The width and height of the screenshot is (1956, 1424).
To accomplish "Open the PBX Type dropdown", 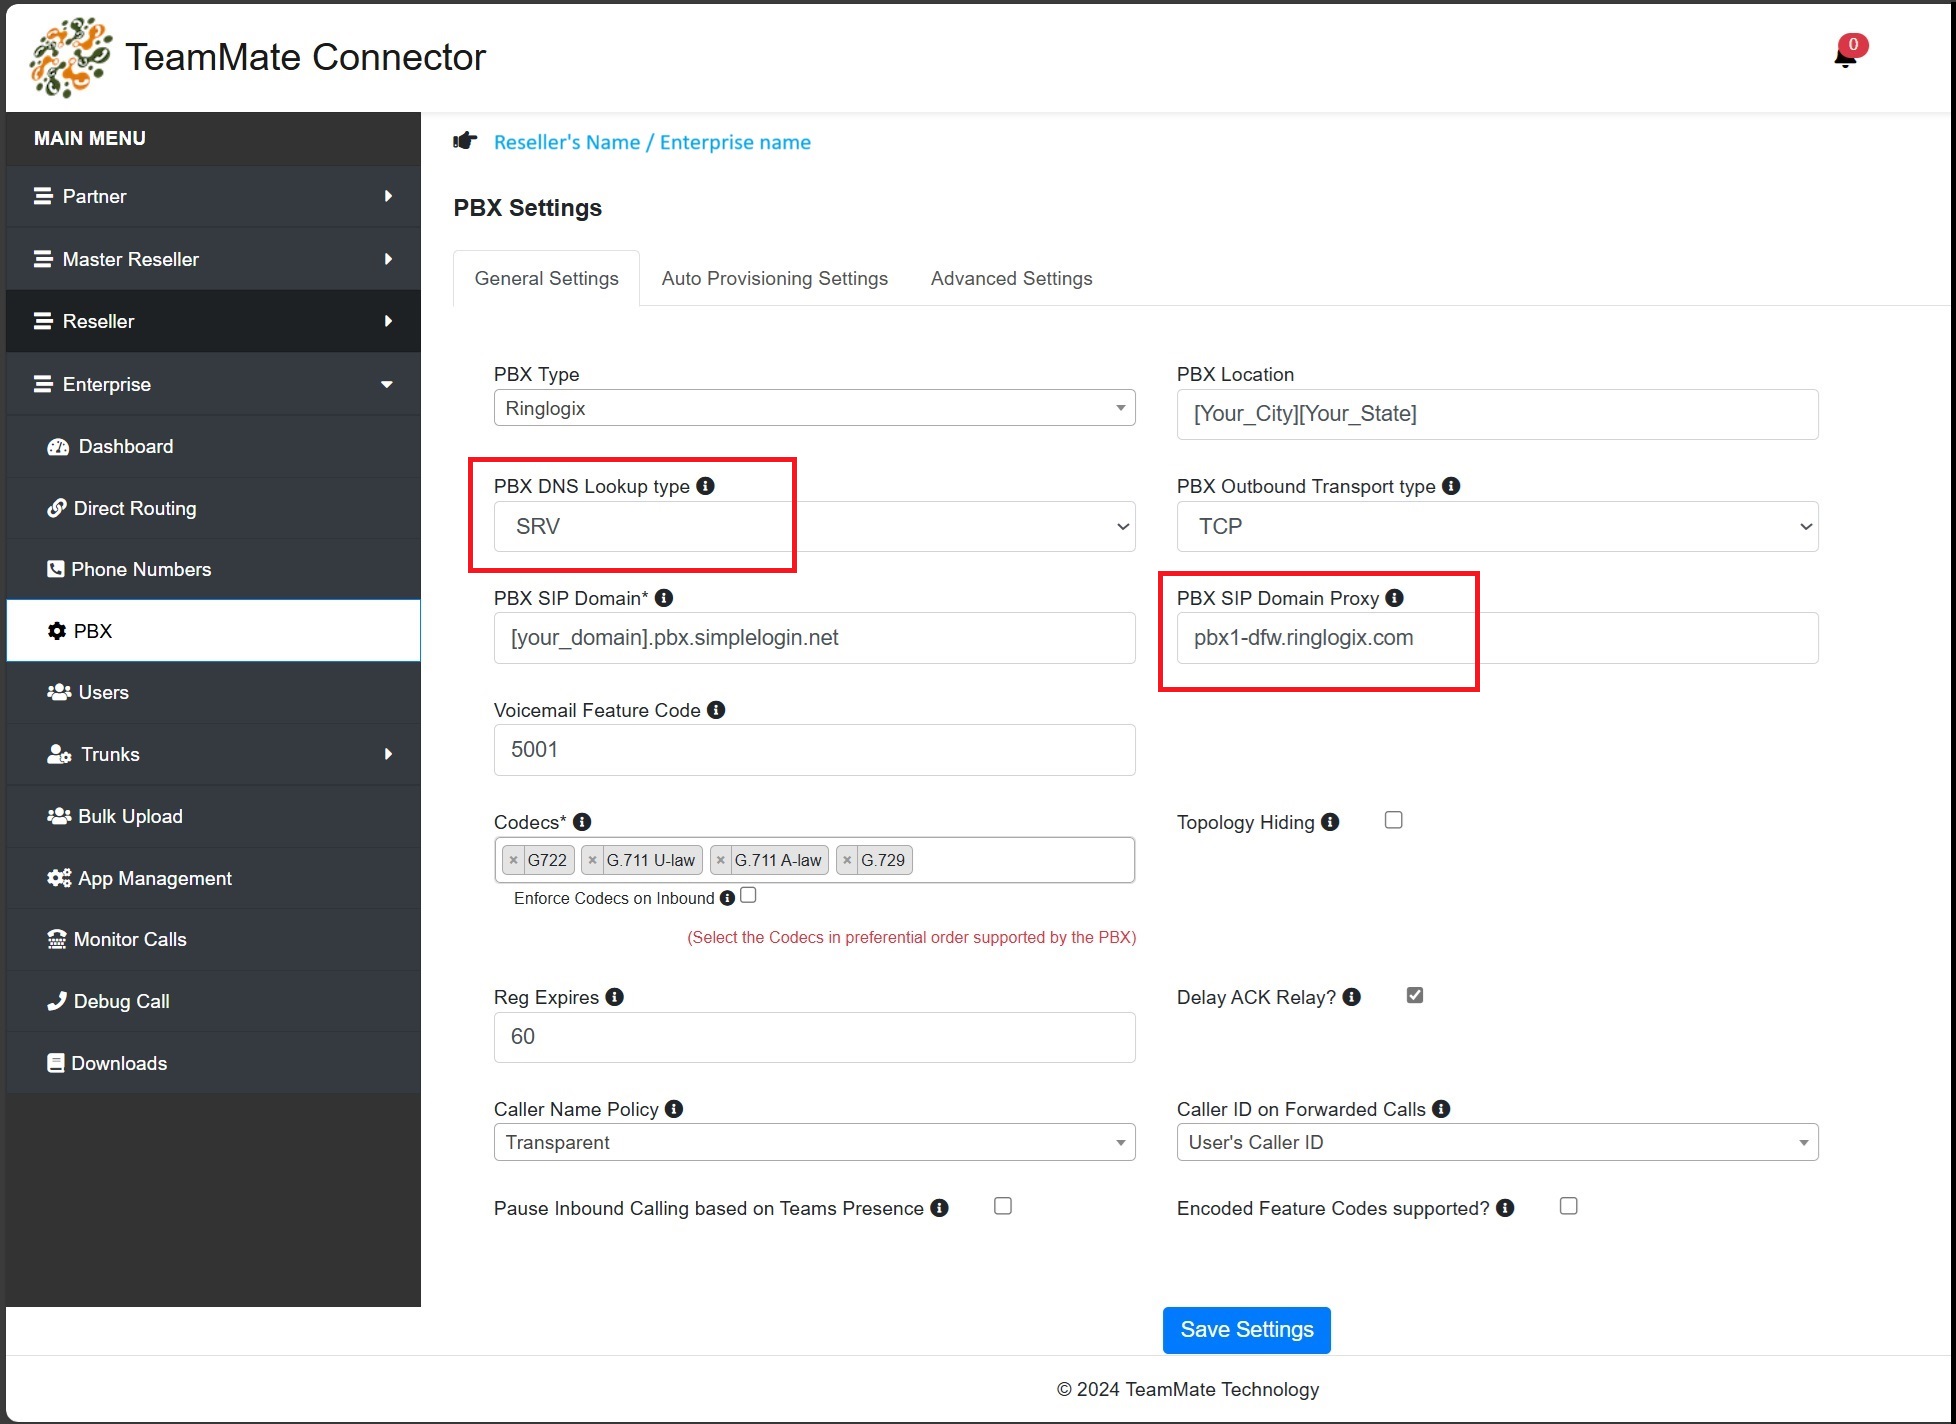I will tap(815, 408).
